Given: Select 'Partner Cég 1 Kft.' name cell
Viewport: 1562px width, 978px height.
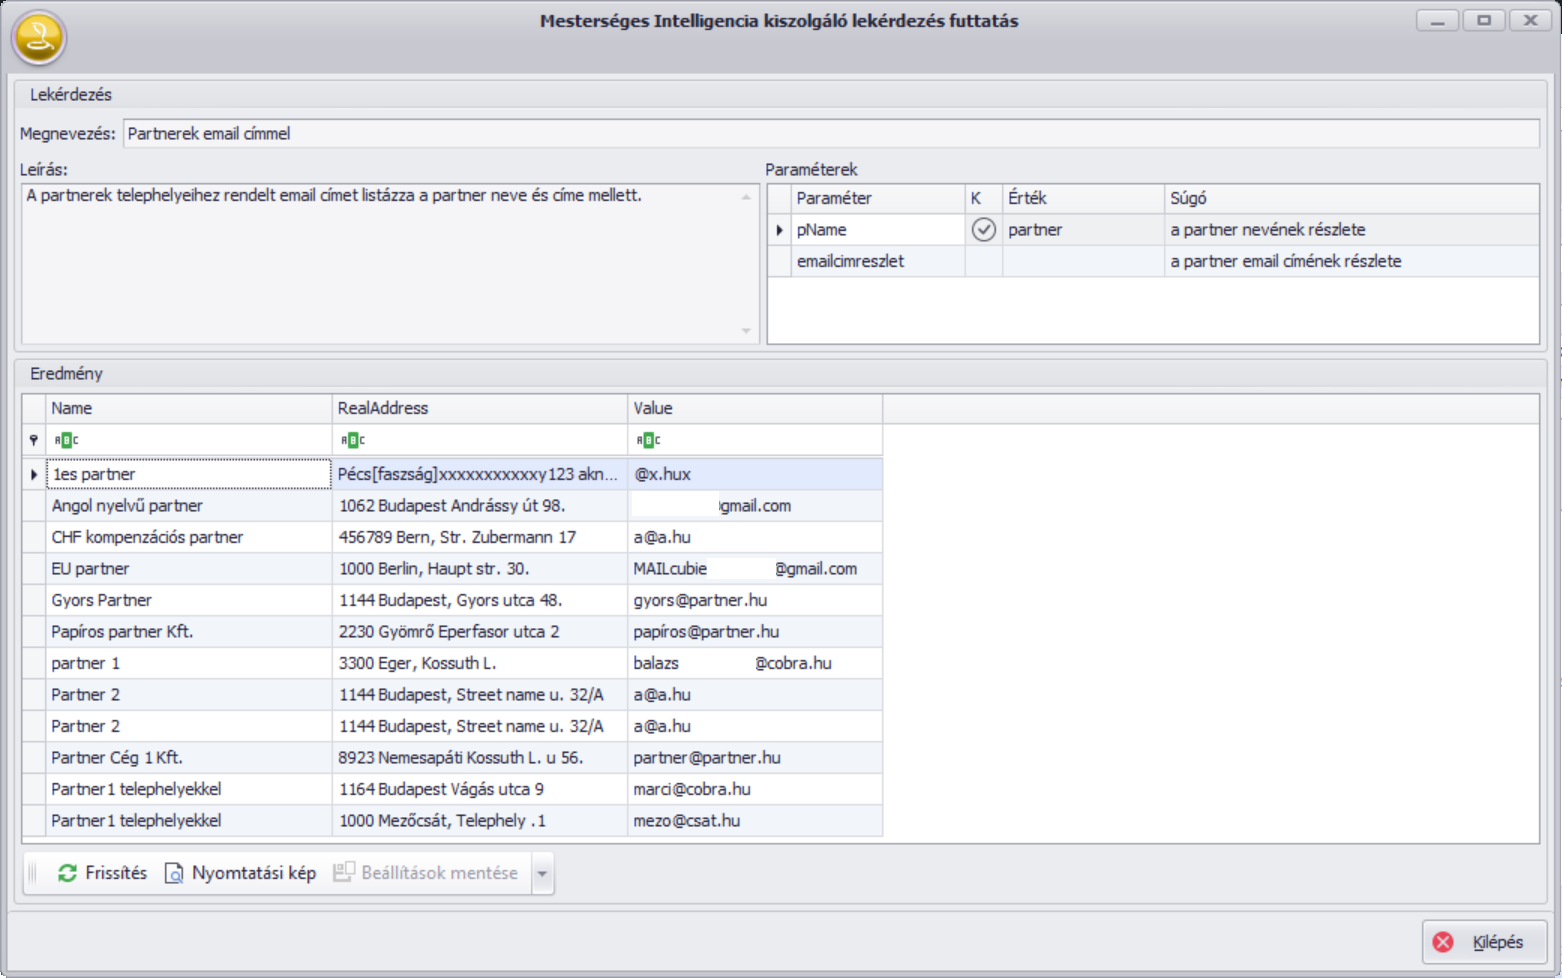Looking at the screenshot, I should [189, 758].
